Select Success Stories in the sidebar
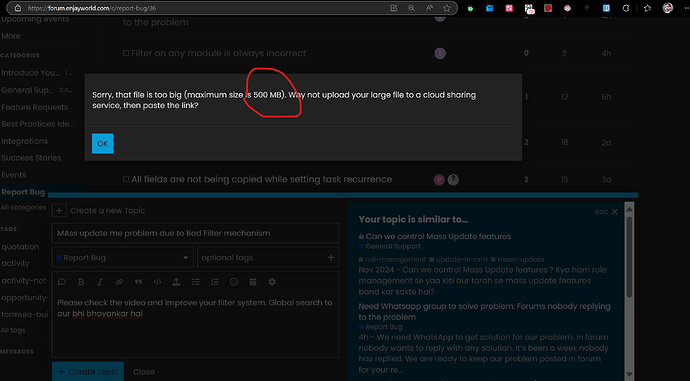The image size is (690, 381). pyautogui.click(x=31, y=158)
